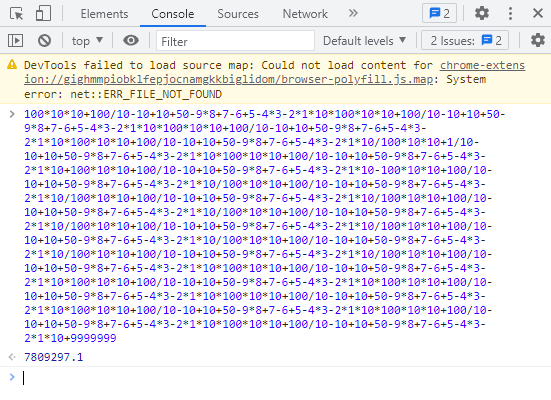Viewport: 551px width, 400px height.
Task: Activate the inspect element picker icon
Action: [x=16, y=14]
